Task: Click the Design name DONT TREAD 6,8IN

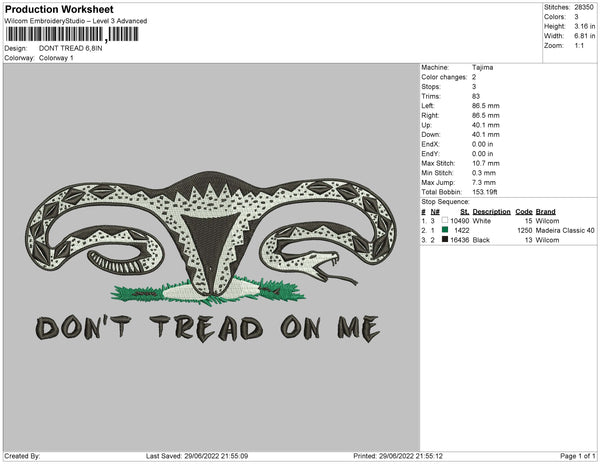Action: click(x=72, y=48)
